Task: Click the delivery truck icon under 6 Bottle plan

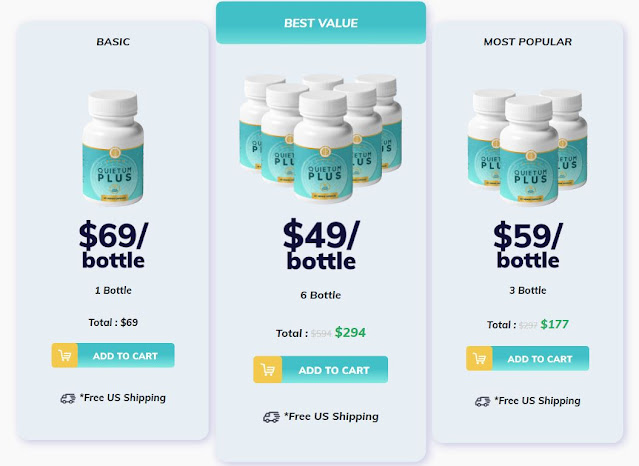Action: click(271, 417)
